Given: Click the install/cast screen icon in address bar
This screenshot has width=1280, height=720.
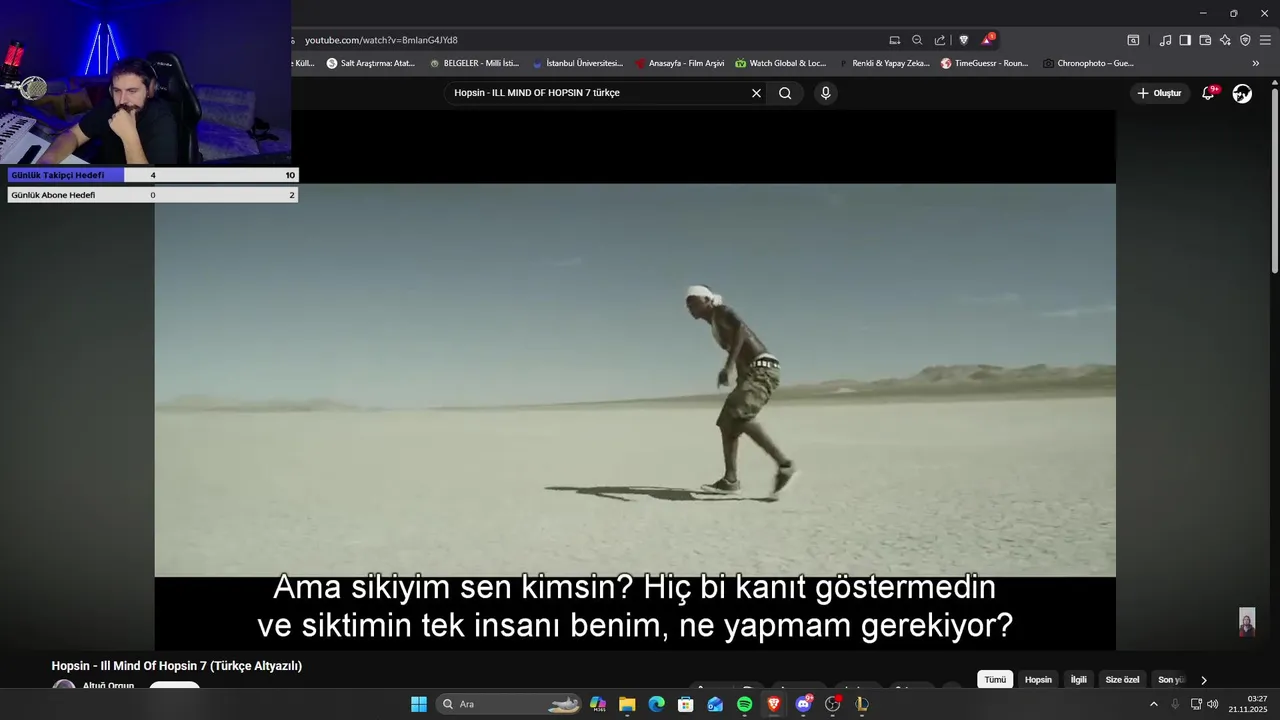Looking at the screenshot, I should [x=895, y=40].
